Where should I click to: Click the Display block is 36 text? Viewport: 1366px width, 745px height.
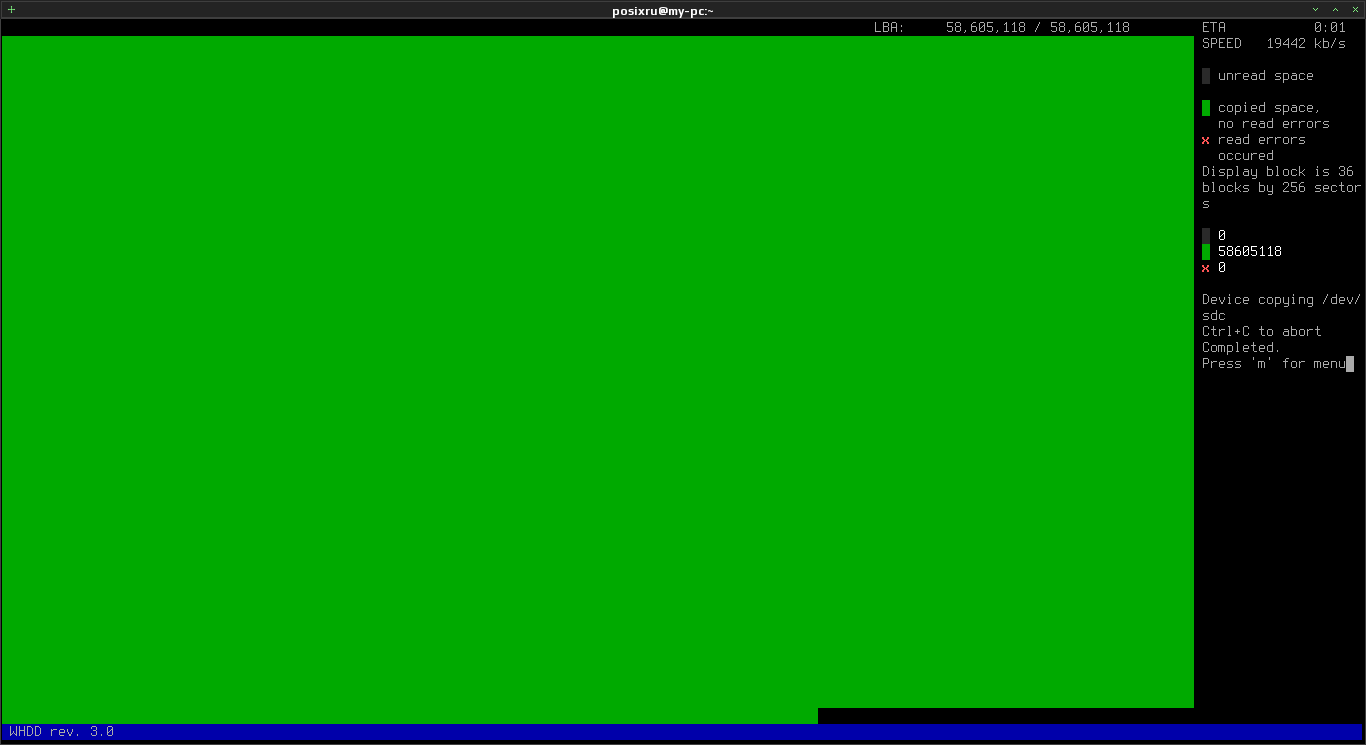click(x=1278, y=172)
